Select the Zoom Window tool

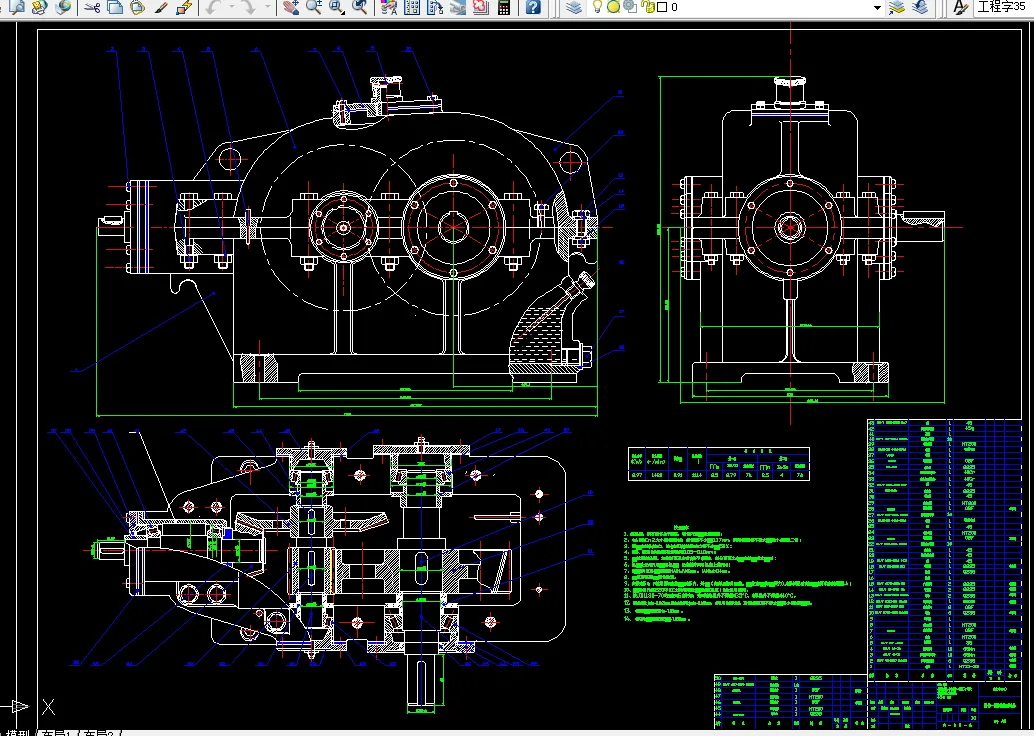[337, 7]
